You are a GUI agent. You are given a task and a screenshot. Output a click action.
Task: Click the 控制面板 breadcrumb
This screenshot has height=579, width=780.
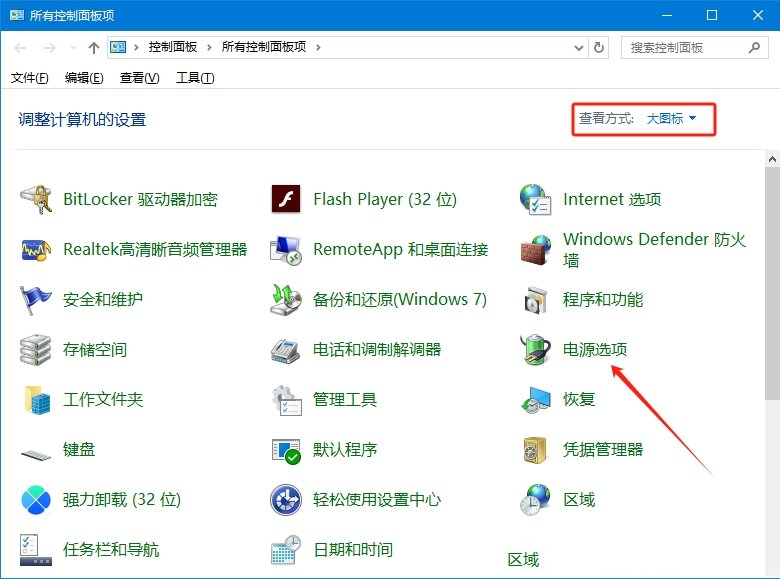point(173,47)
